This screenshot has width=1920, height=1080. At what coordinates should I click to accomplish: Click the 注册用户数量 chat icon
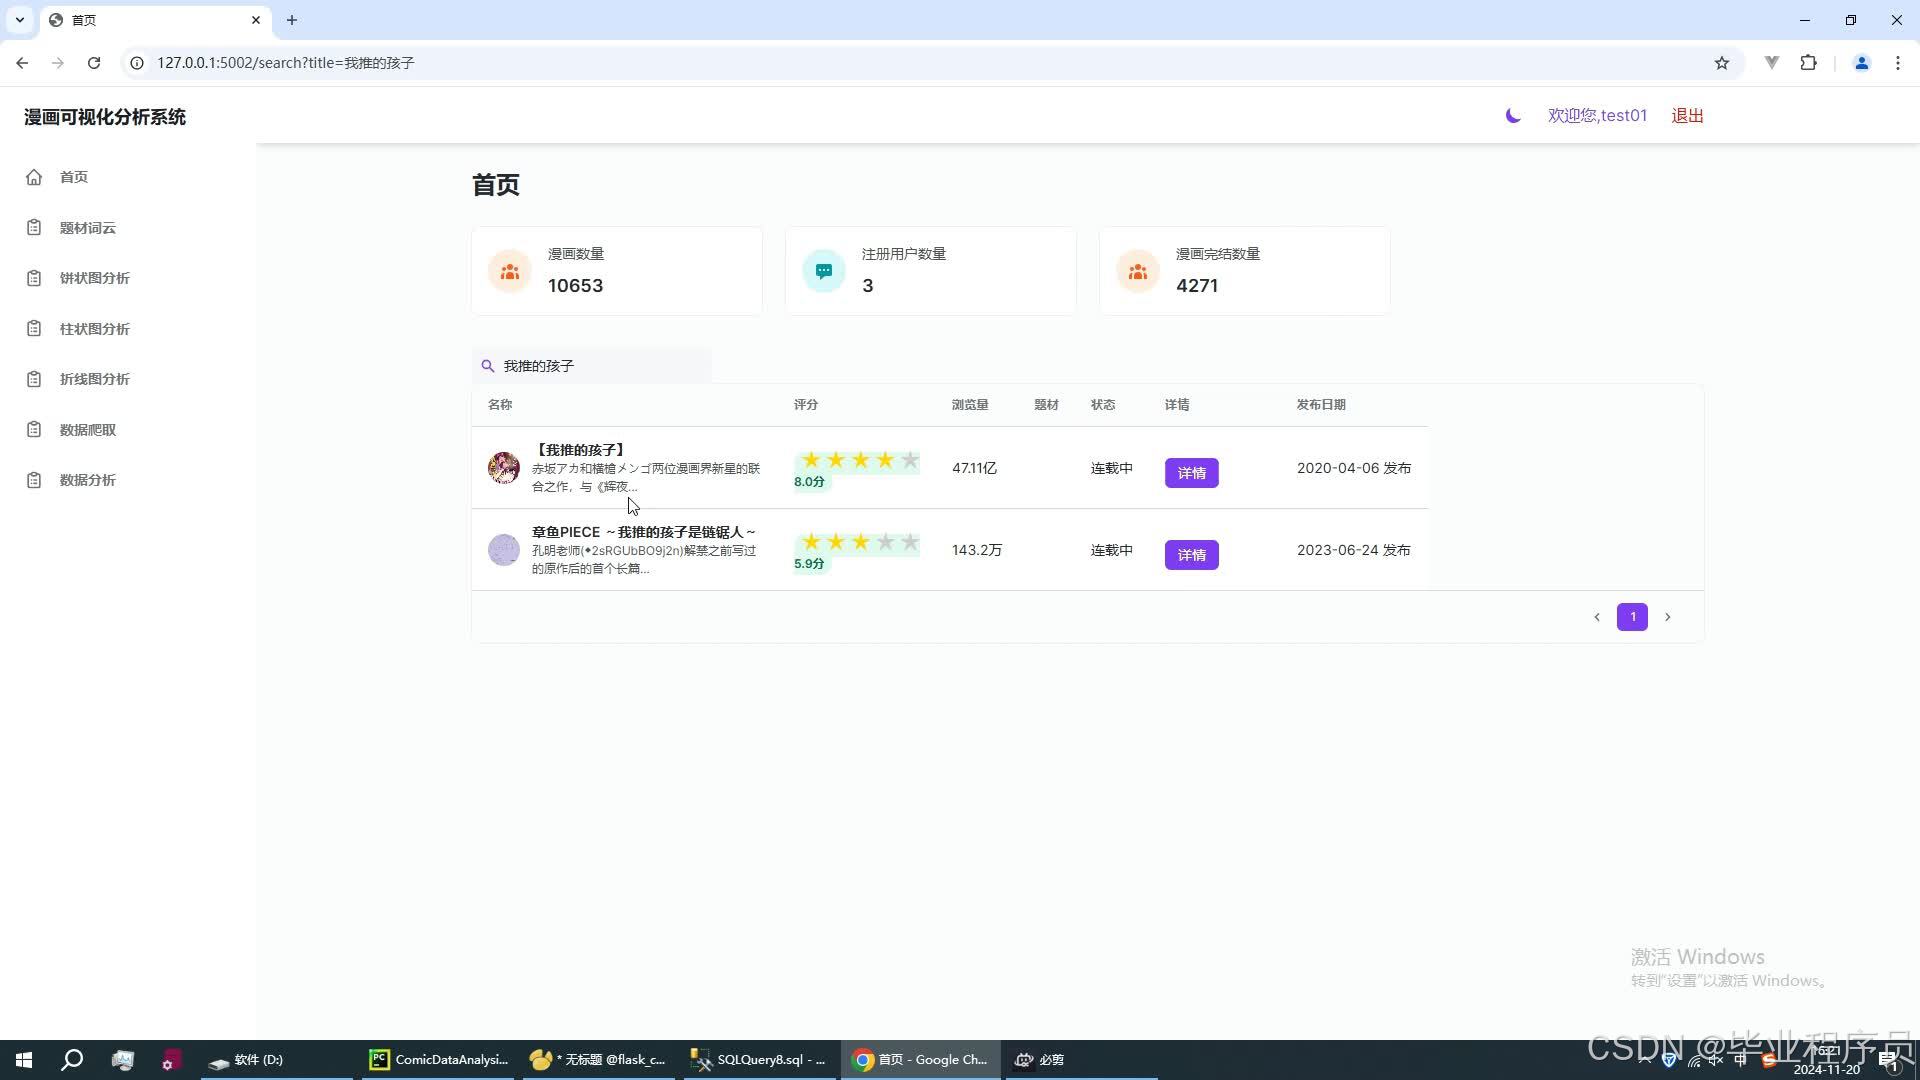click(x=824, y=271)
